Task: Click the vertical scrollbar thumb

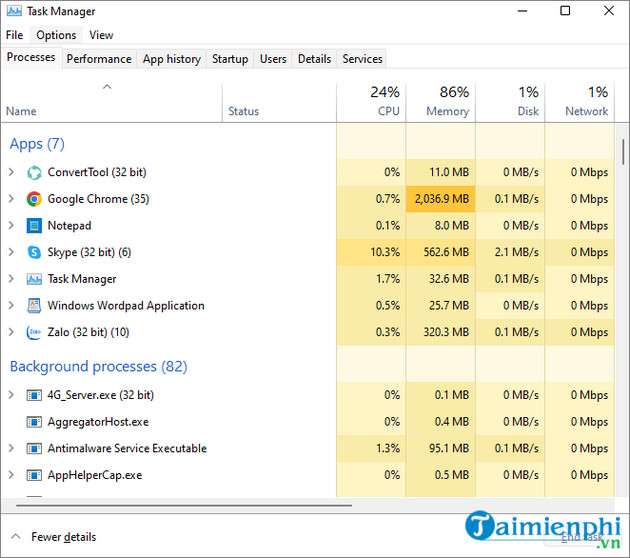Action: (623, 152)
